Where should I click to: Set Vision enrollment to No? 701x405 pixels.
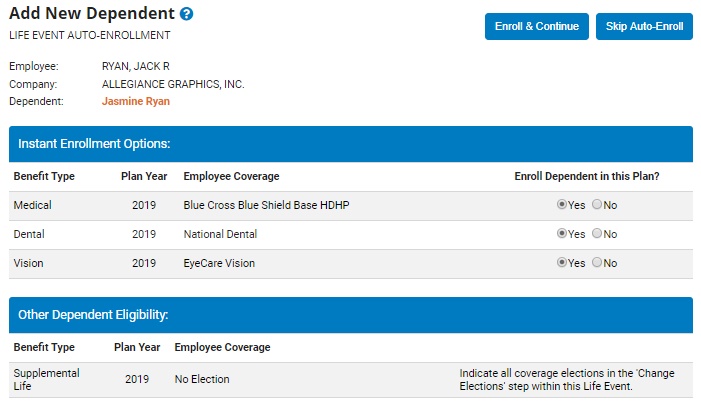598,263
